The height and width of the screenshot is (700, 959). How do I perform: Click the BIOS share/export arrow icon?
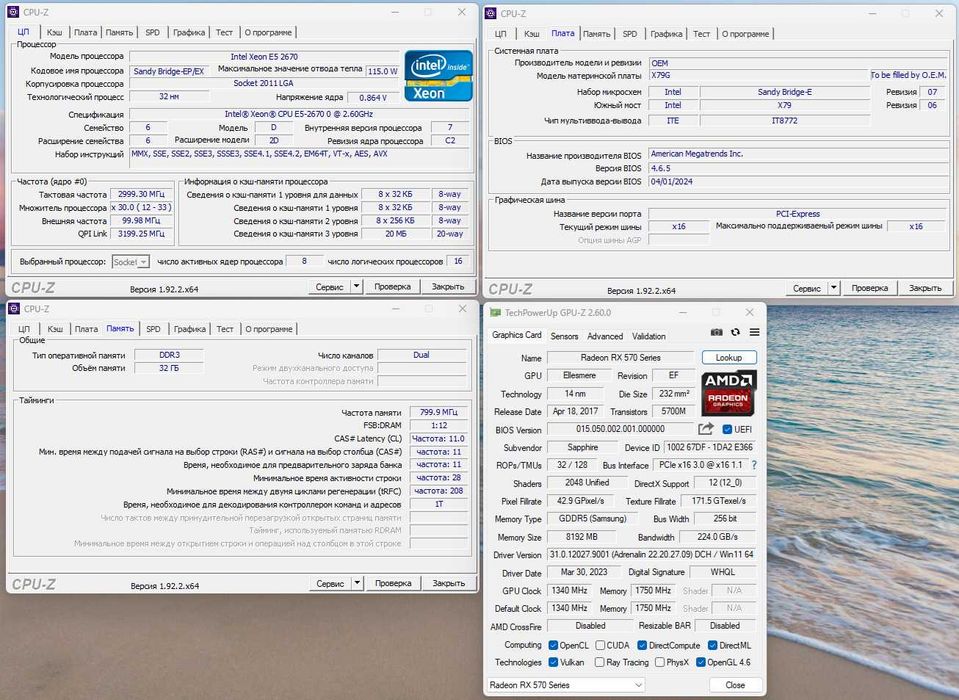click(x=706, y=429)
